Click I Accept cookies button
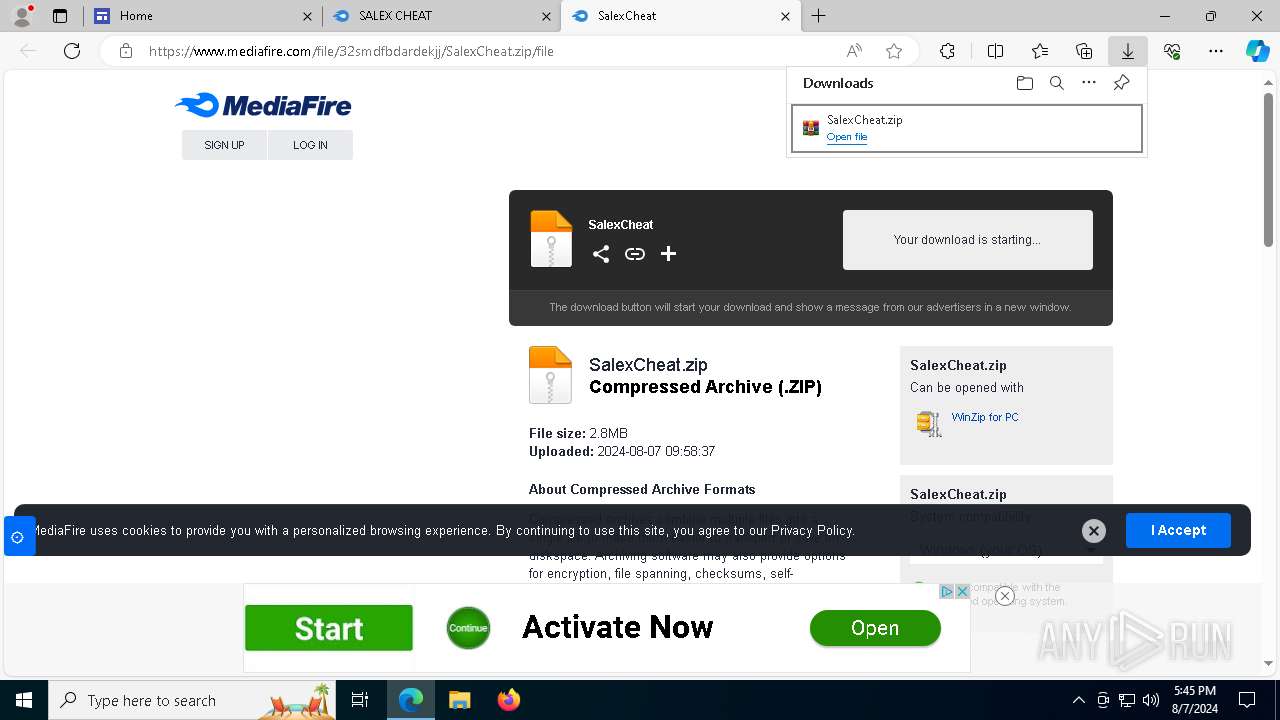 pyautogui.click(x=1178, y=530)
